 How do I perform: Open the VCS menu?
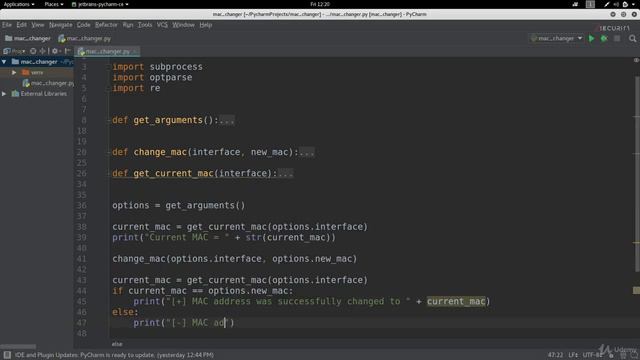click(x=162, y=25)
